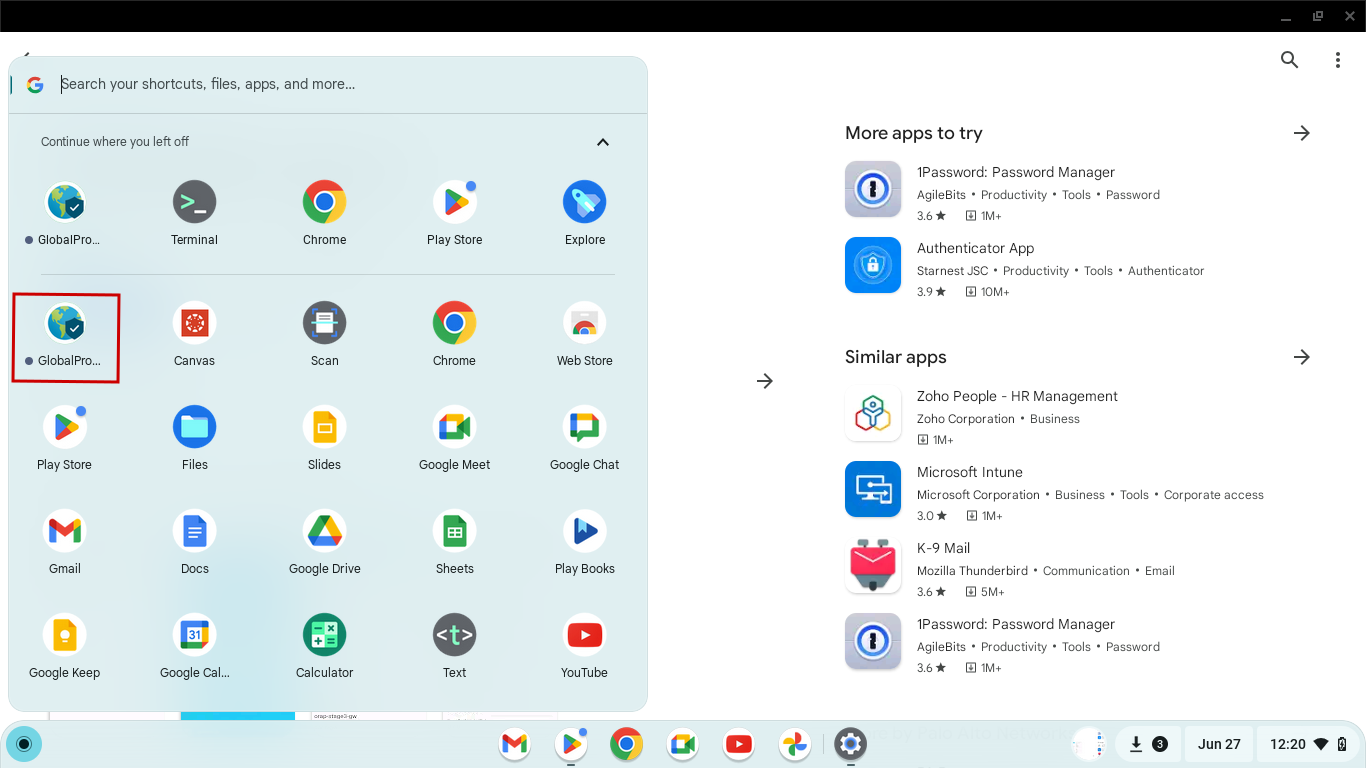
Task: Launch YouTube from the launcher grid
Action: coord(585,647)
